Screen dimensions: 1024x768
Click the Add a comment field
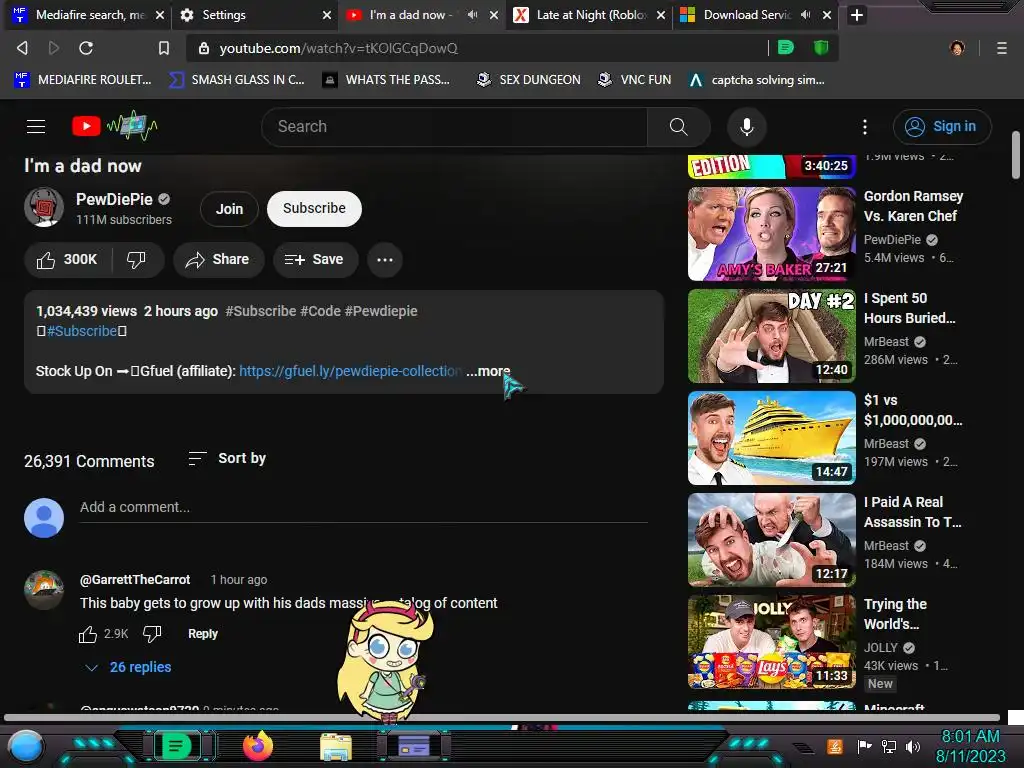pos(363,507)
